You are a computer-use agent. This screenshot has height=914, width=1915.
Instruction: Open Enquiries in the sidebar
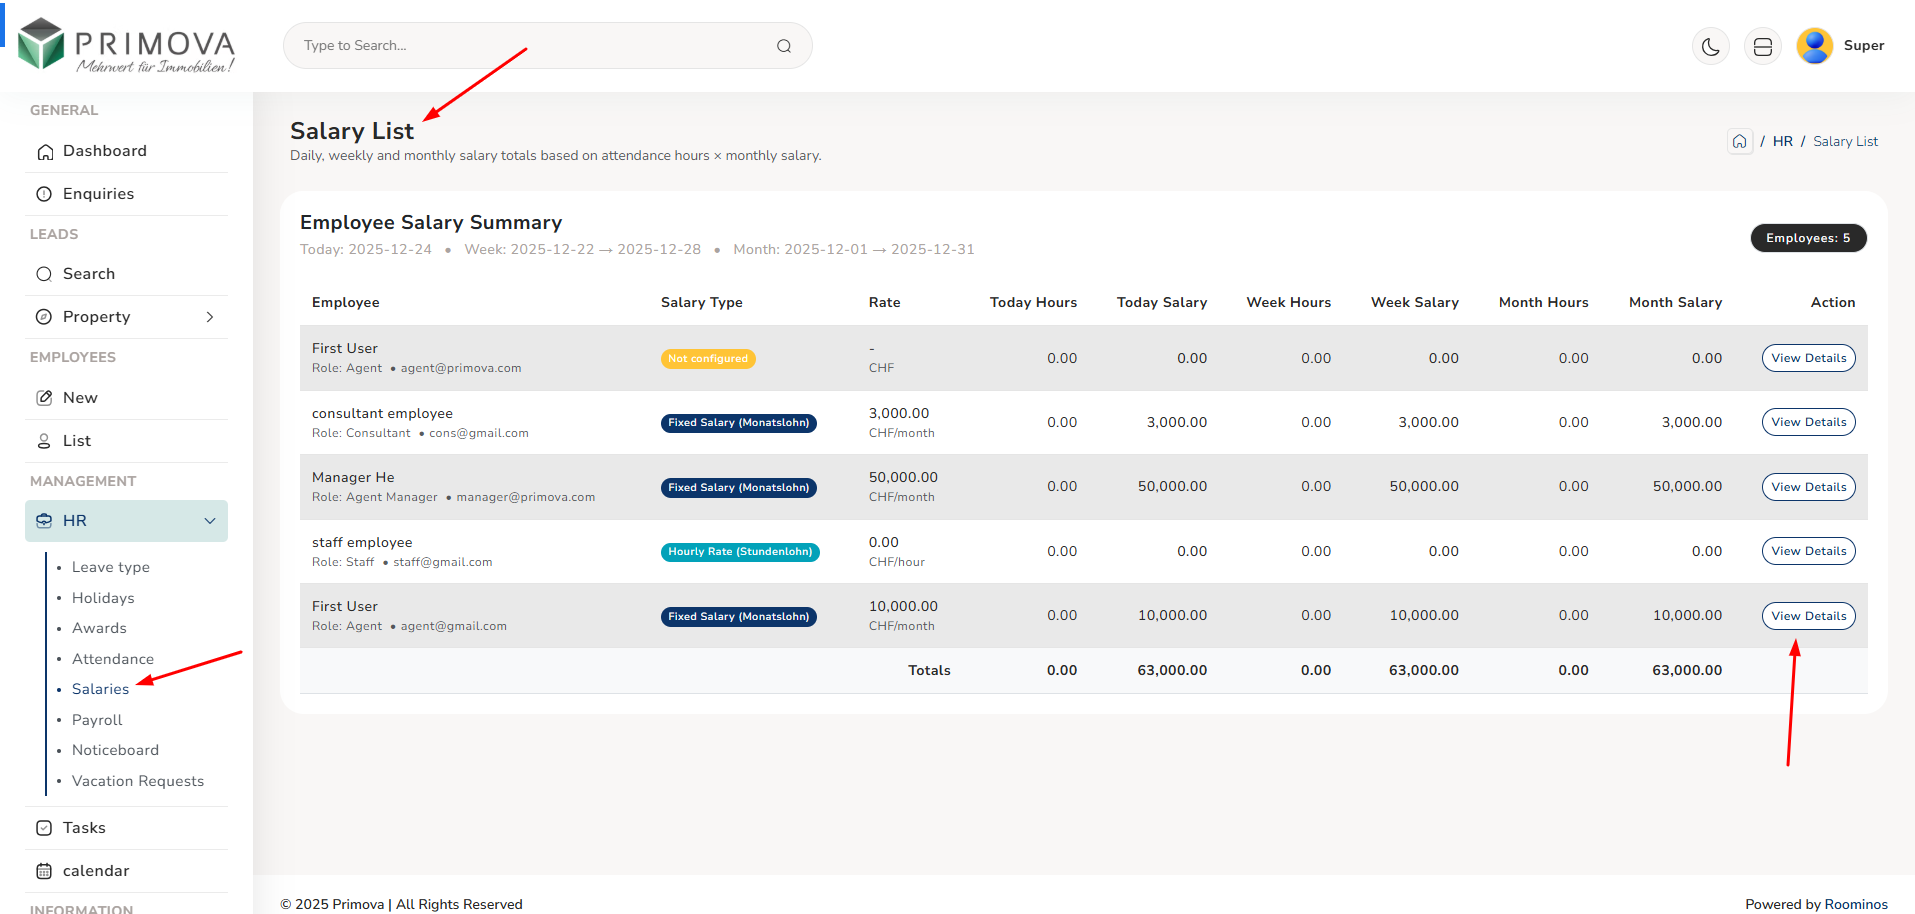pyautogui.click(x=98, y=194)
